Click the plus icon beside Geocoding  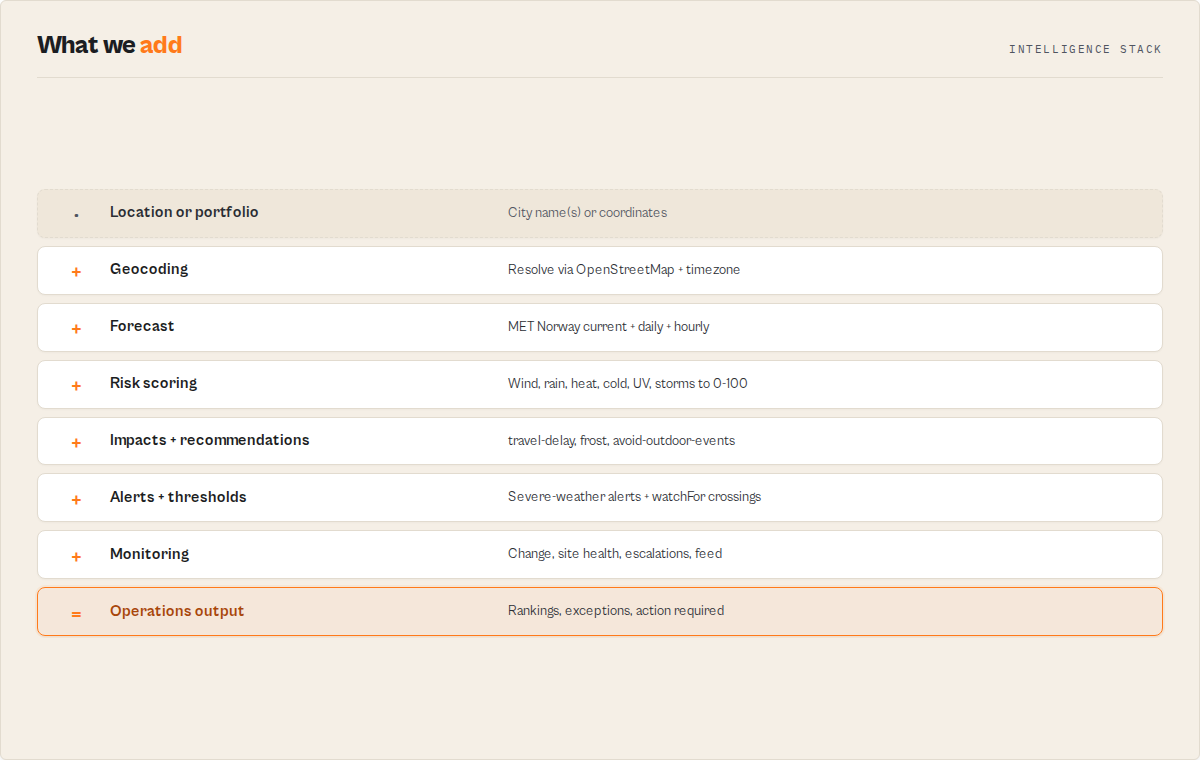tap(76, 272)
